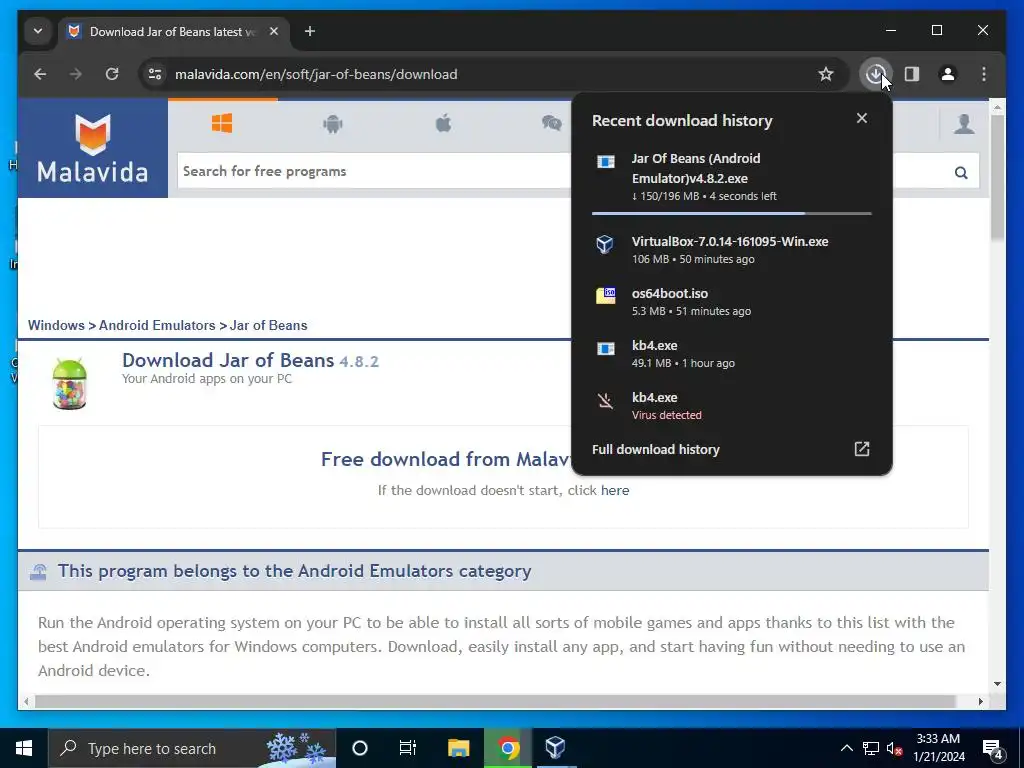
Task: Click the 'here' download link
Action: [615, 490]
